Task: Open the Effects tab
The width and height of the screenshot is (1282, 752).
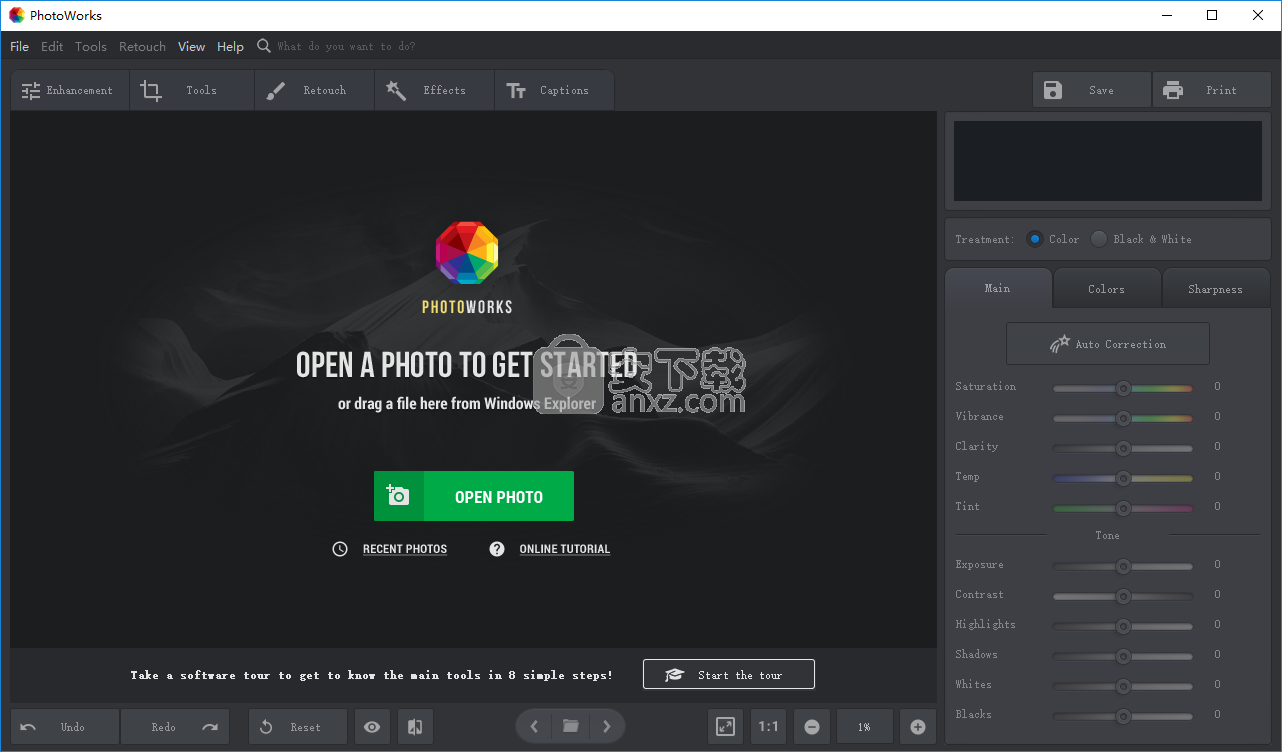Action: tap(434, 90)
